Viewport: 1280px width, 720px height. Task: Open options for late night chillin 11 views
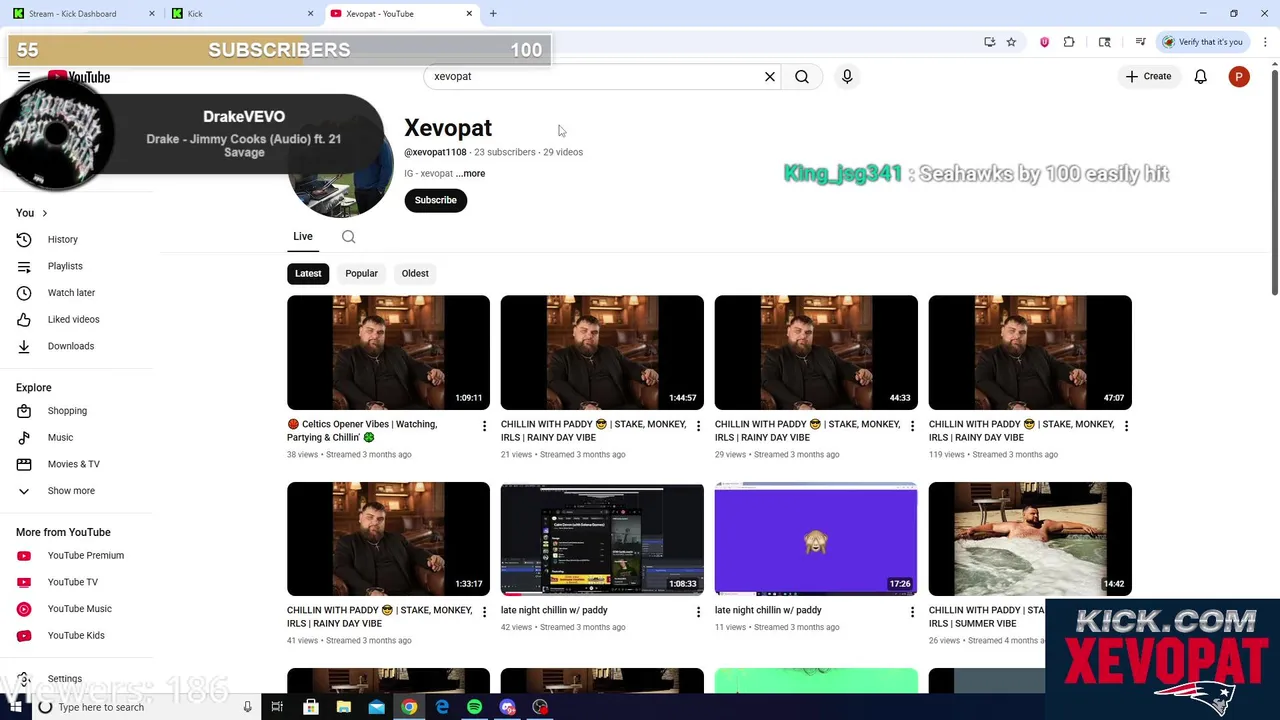click(x=912, y=612)
